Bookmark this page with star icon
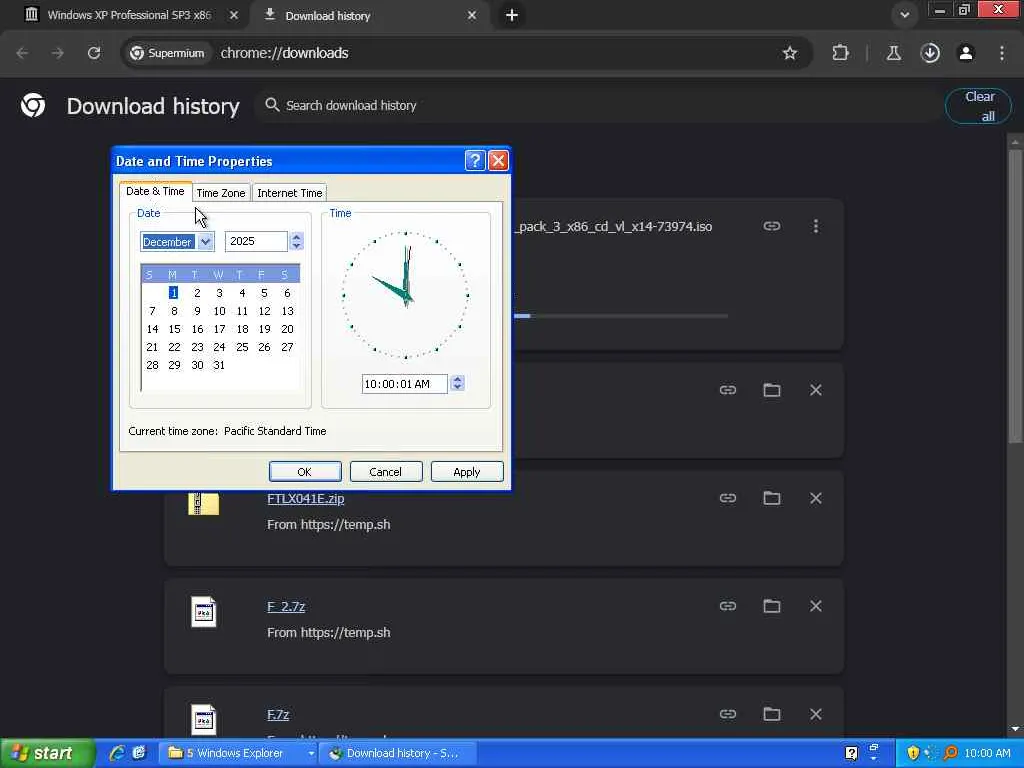 (x=790, y=53)
